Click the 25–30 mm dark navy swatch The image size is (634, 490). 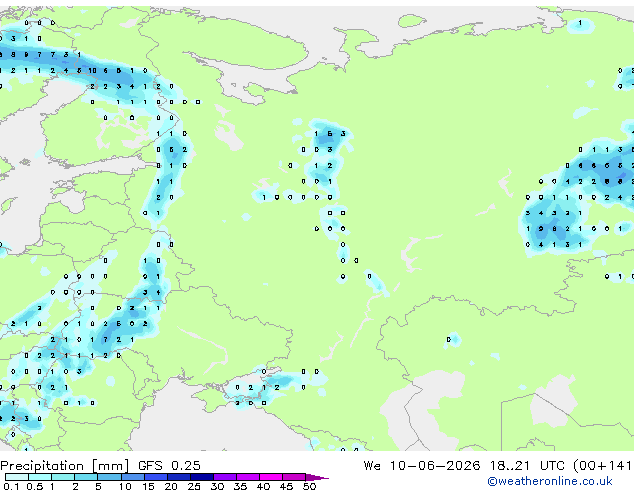[x=201, y=477]
